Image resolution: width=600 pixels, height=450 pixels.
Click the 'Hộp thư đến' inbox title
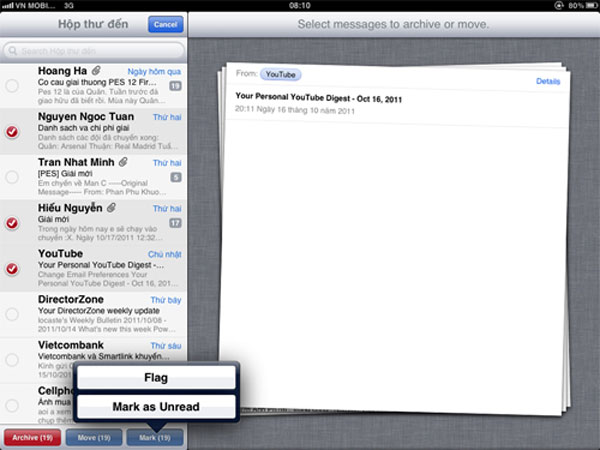[x=93, y=24]
